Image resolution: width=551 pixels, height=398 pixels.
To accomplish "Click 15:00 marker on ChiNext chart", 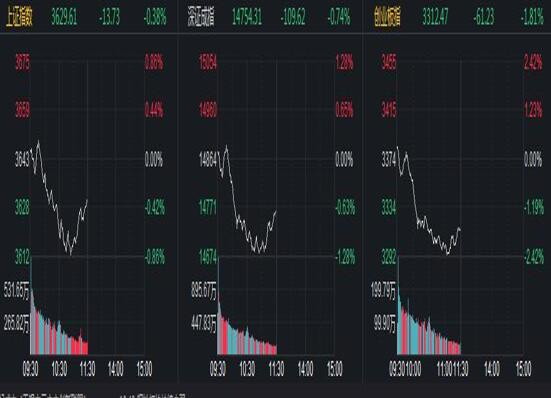I will [523, 369].
